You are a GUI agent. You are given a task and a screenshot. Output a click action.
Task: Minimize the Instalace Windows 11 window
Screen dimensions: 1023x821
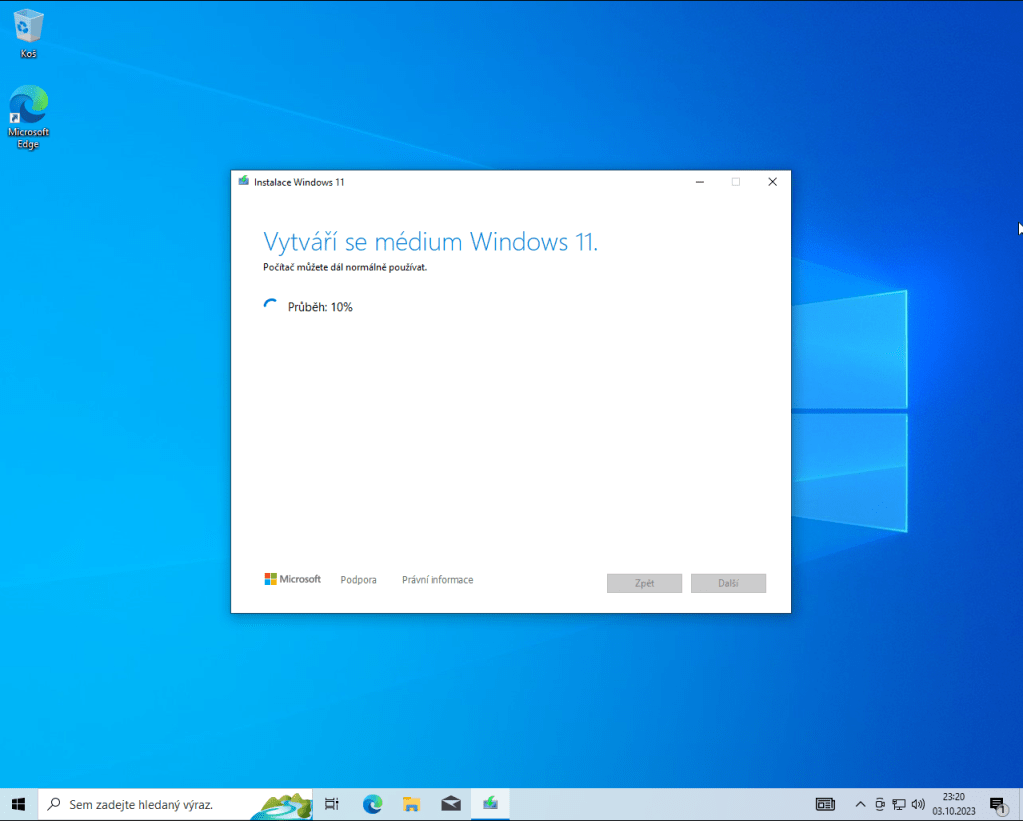click(700, 182)
